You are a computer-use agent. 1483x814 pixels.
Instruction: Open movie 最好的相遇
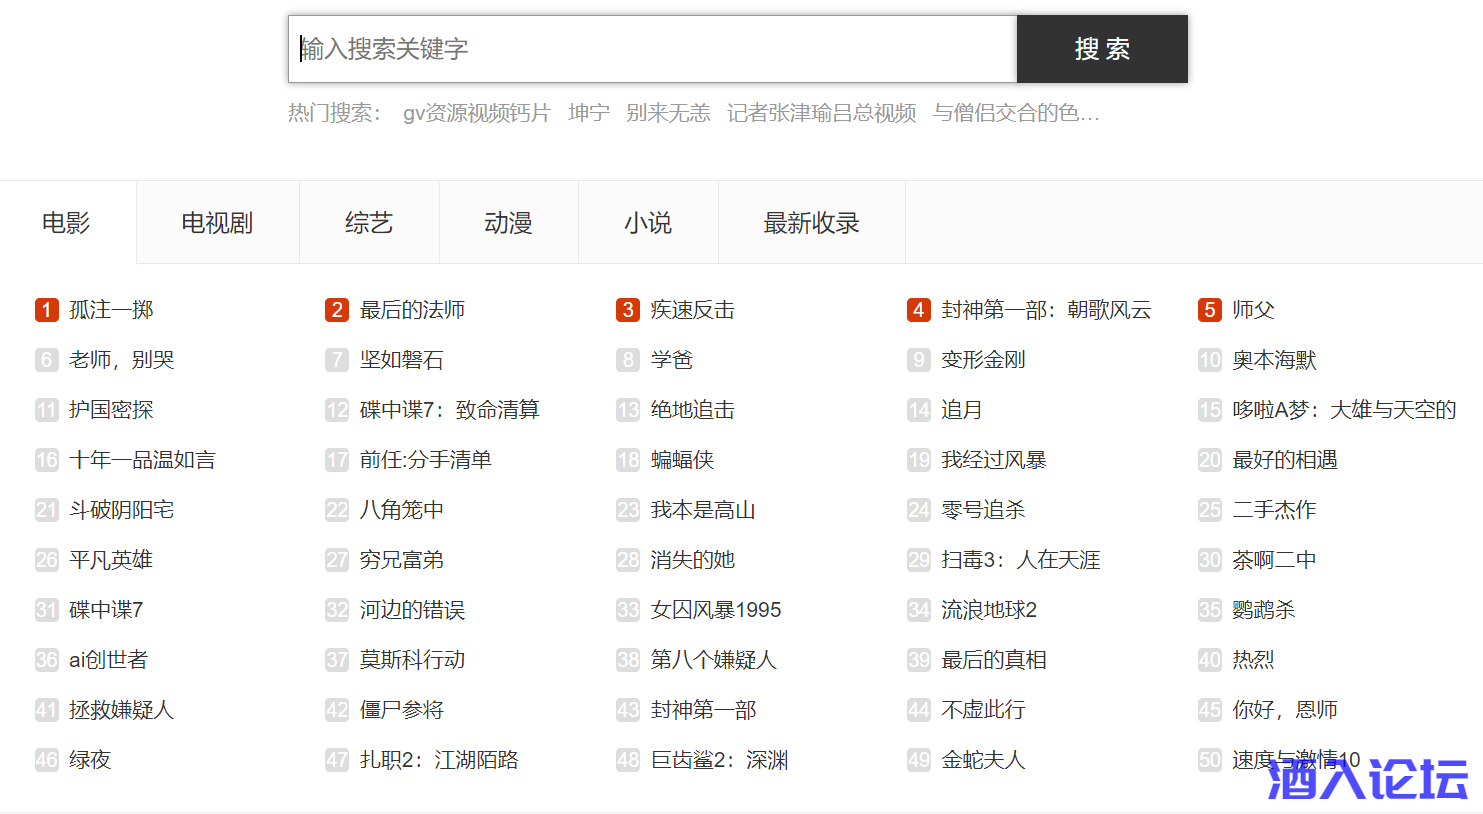[x=1285, y=460]
